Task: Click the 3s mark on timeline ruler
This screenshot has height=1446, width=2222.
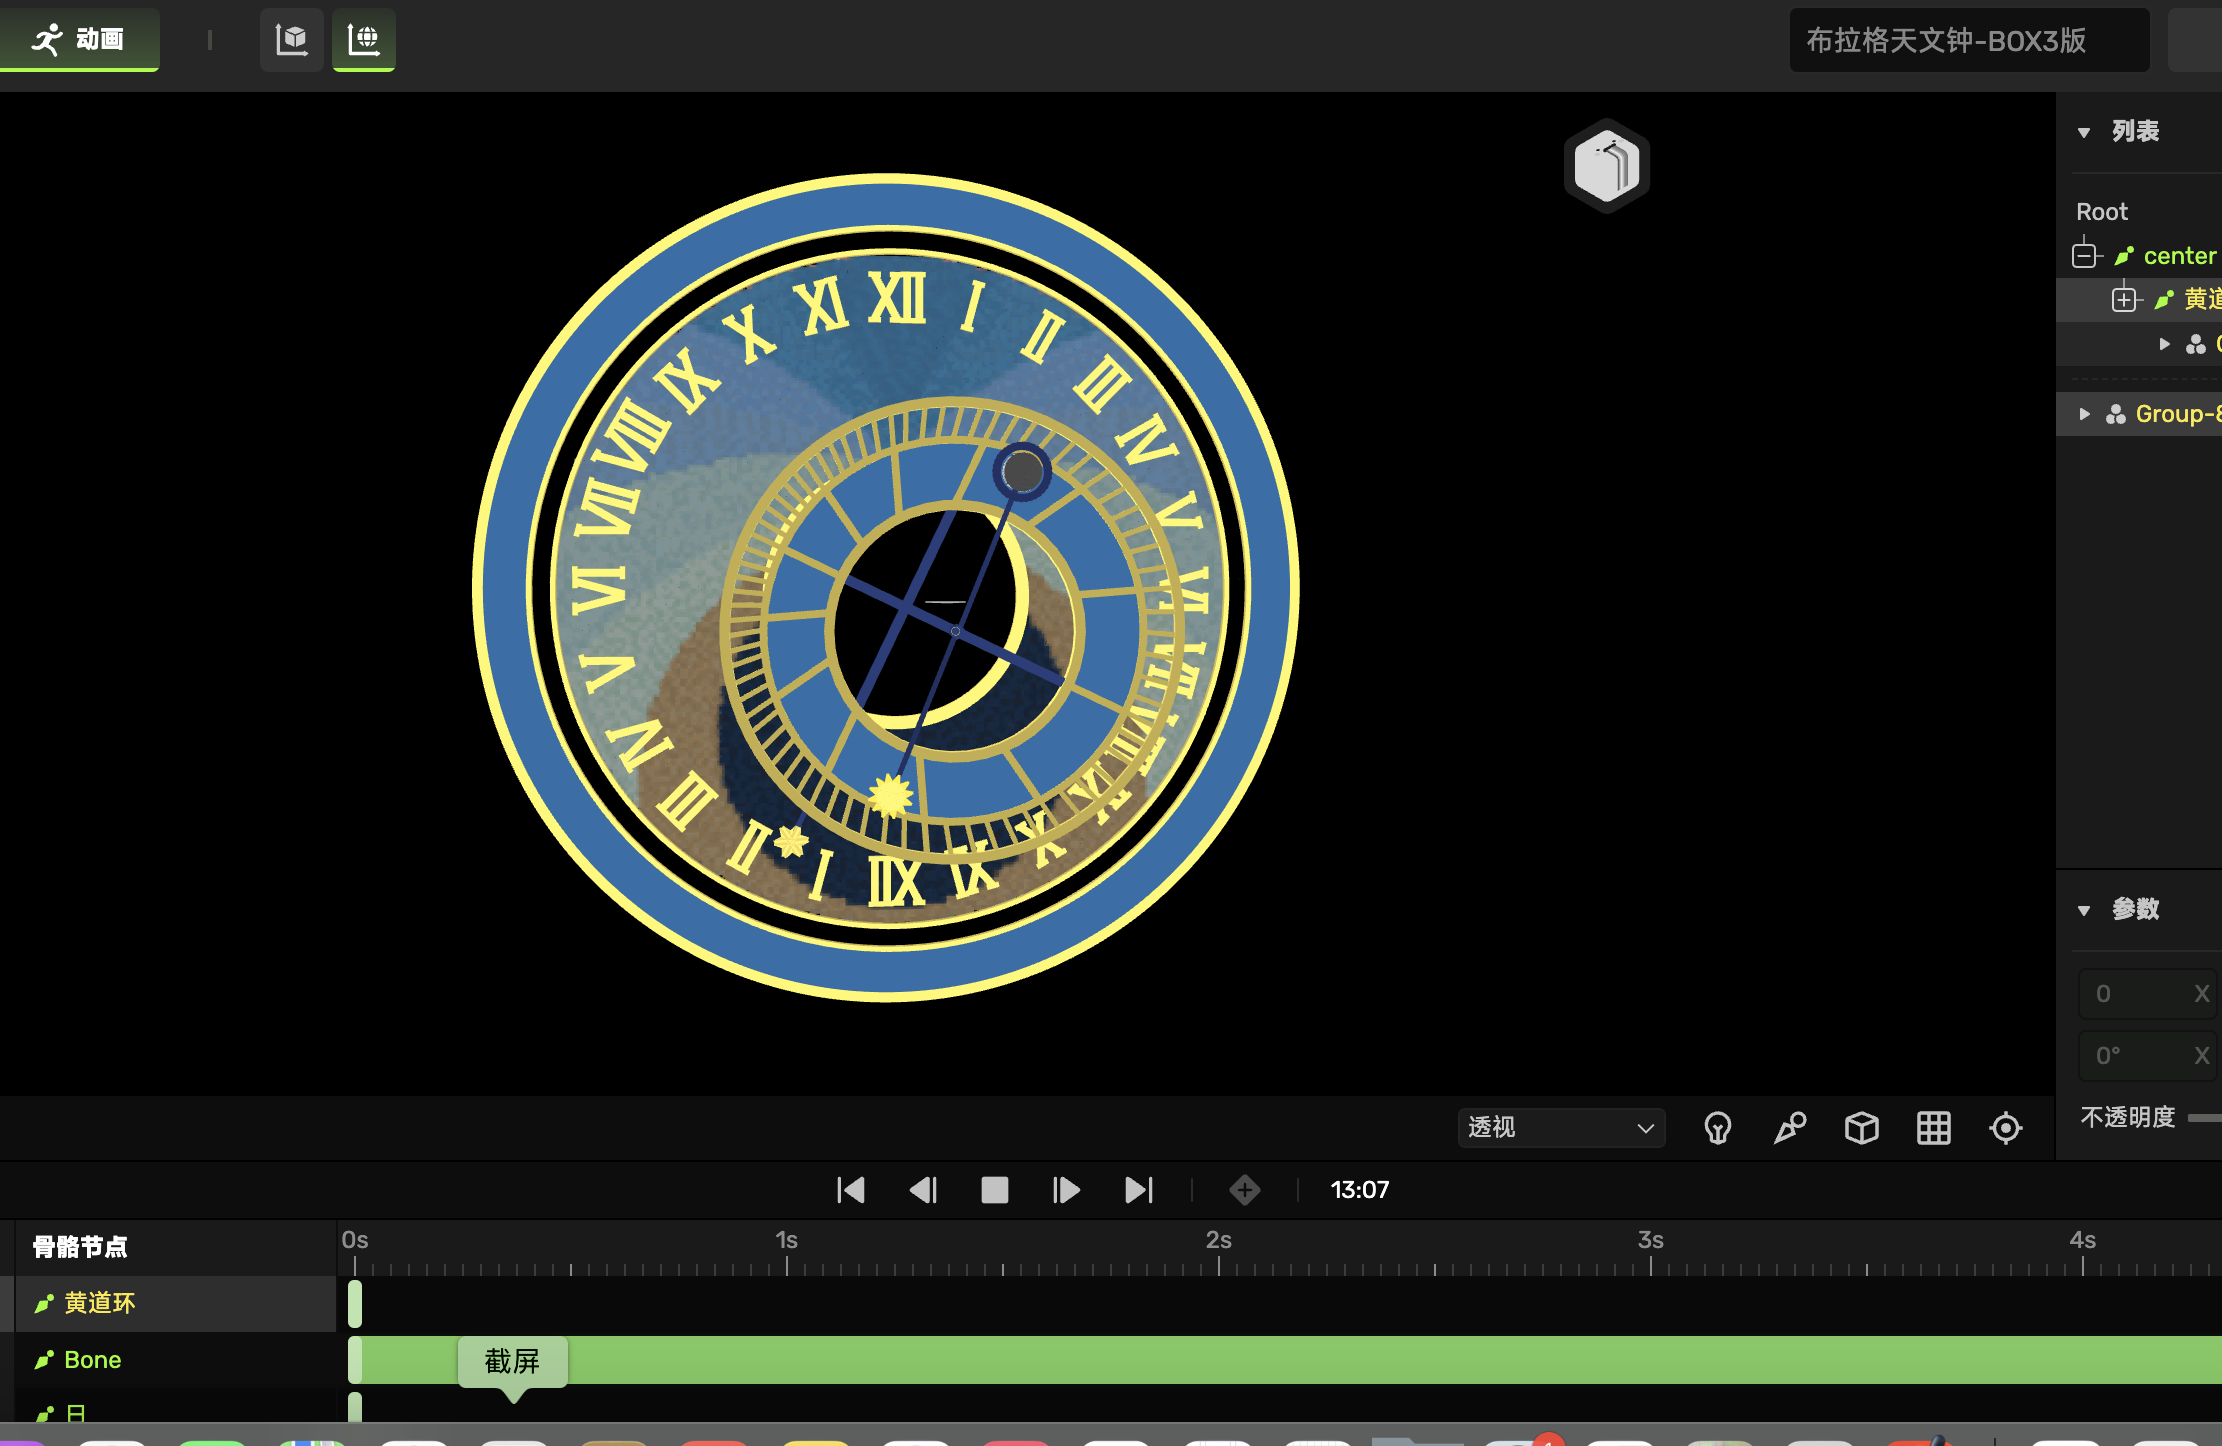Action: pyautogui.click(x=1651, y=1241)
